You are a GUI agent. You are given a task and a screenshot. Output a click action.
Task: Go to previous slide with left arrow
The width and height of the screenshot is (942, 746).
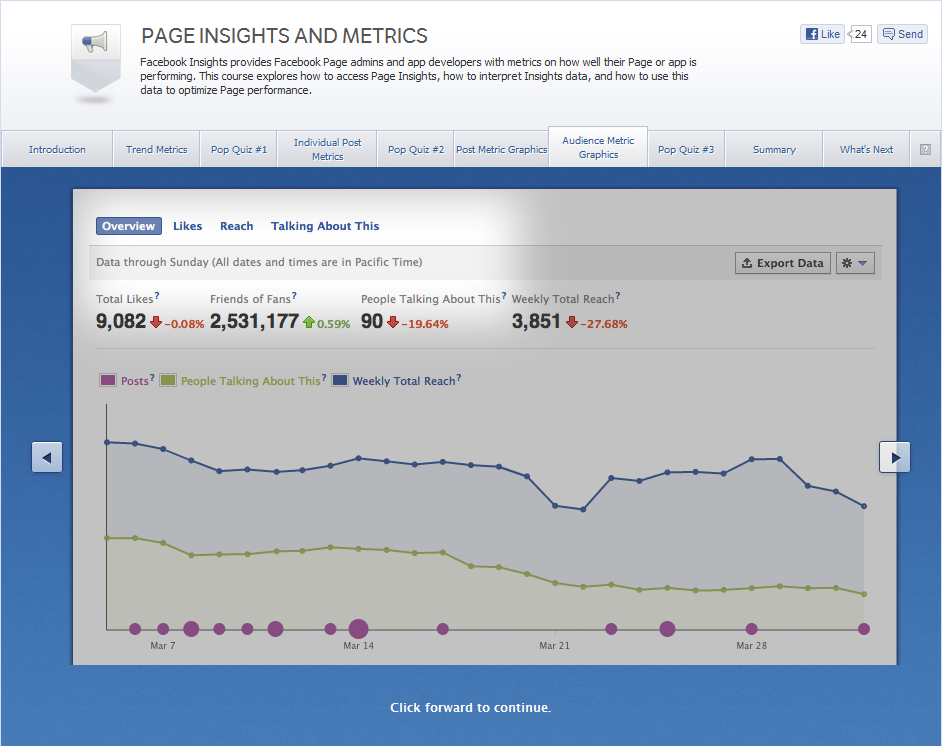(47, 458)
